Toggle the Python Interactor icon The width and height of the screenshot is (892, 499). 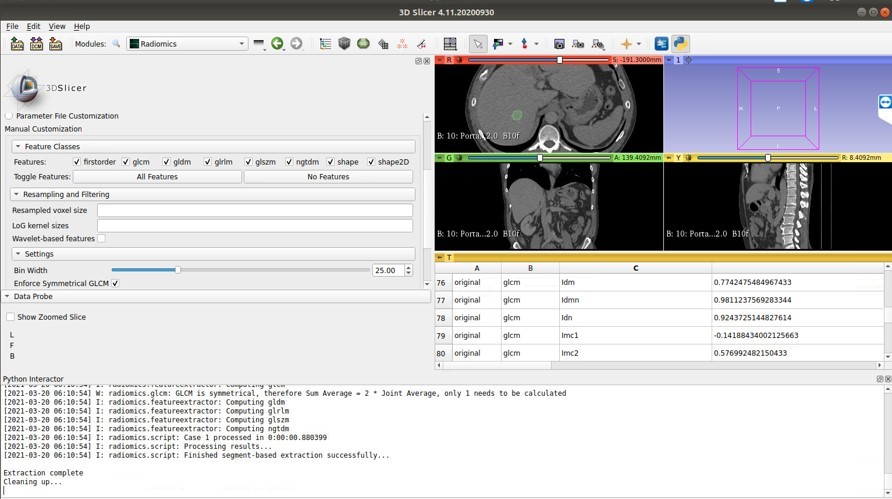(680, 44)
